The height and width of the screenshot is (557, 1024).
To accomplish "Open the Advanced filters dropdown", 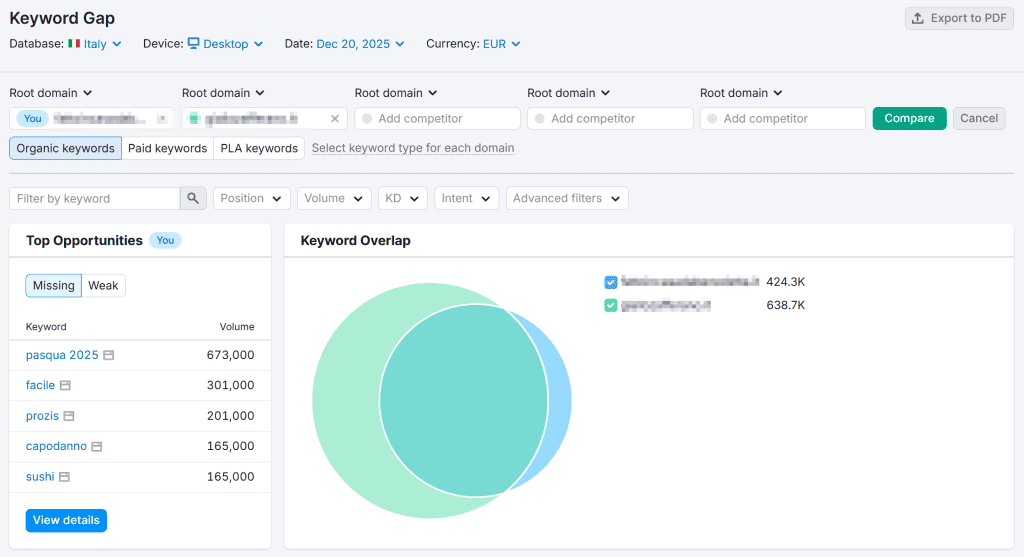I will pos(567,199).
